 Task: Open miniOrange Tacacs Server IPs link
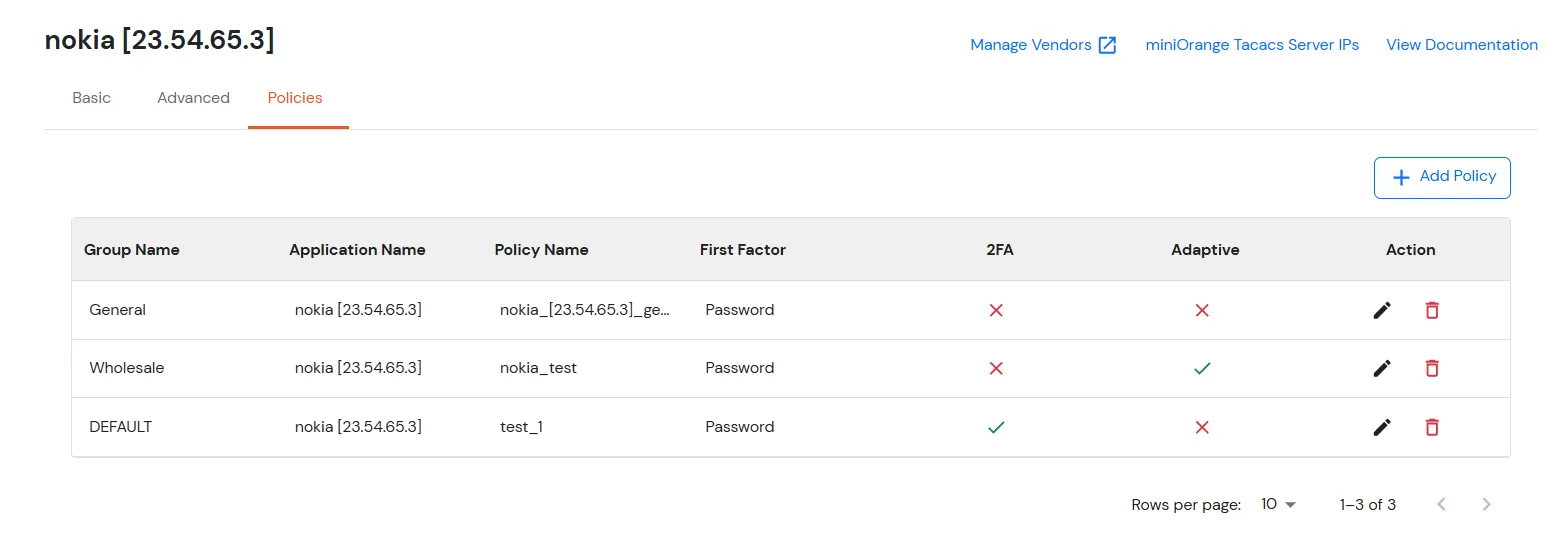(x=1252, y=45)
